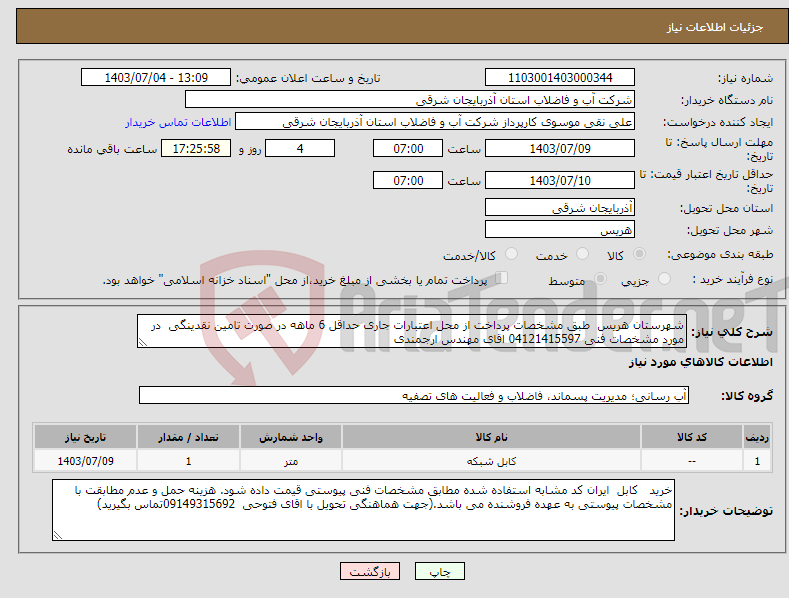Toggle the اسناد خزانه اسلامی payment checkbox
This screenshot has height=598, width=789.
click(502, 278)
